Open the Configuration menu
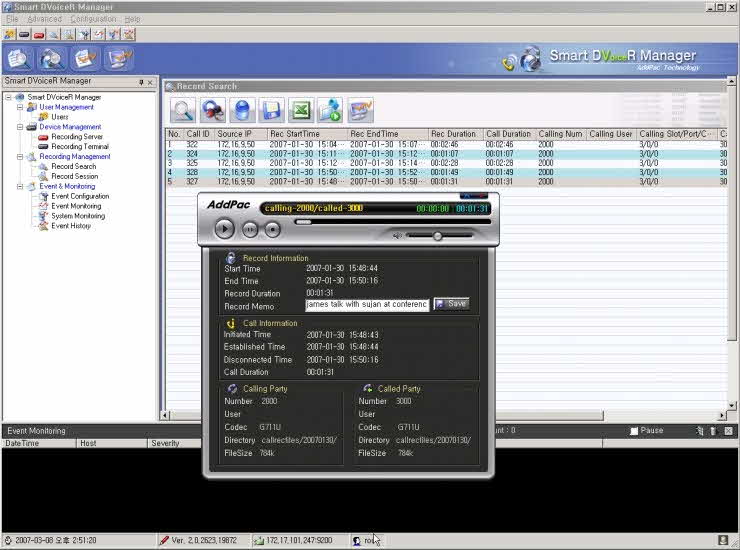The image size is (740, 550). tap(93, 19)
